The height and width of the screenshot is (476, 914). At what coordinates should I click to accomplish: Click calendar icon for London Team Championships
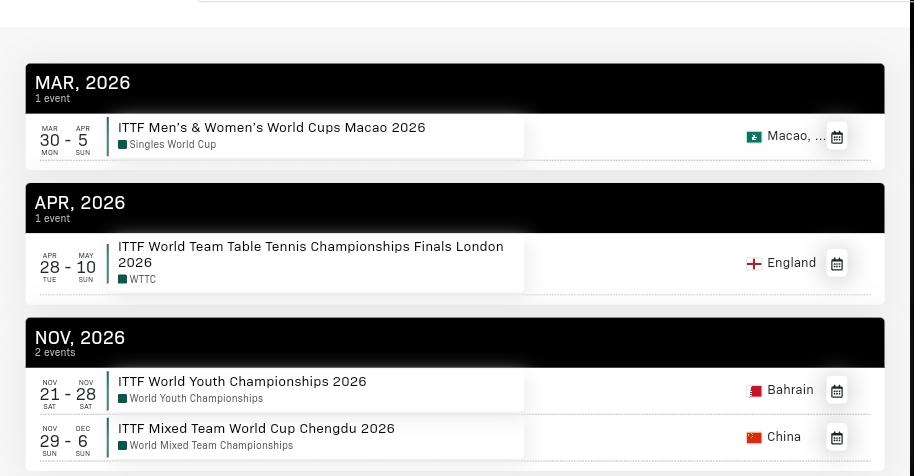[837, 264]
